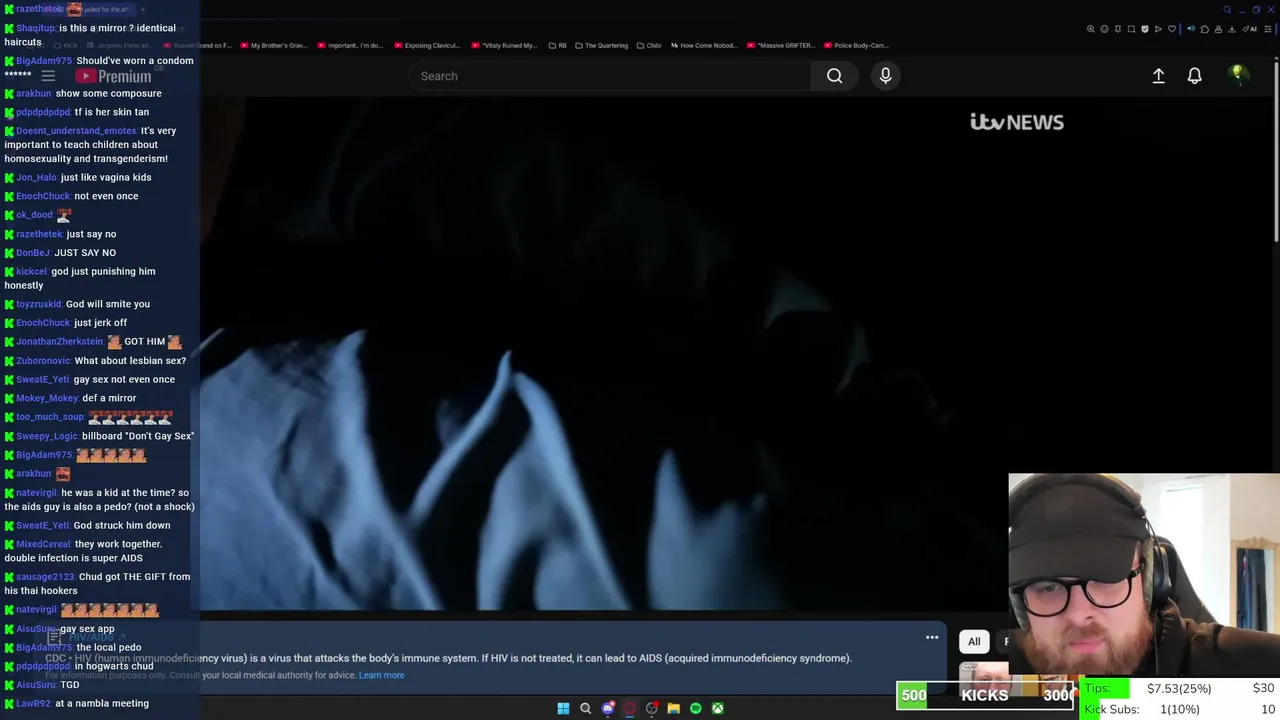The height and width of the screenshot is (720, 1280).
Task: Open bookmark Important...I'm do...
Action: 350,45
